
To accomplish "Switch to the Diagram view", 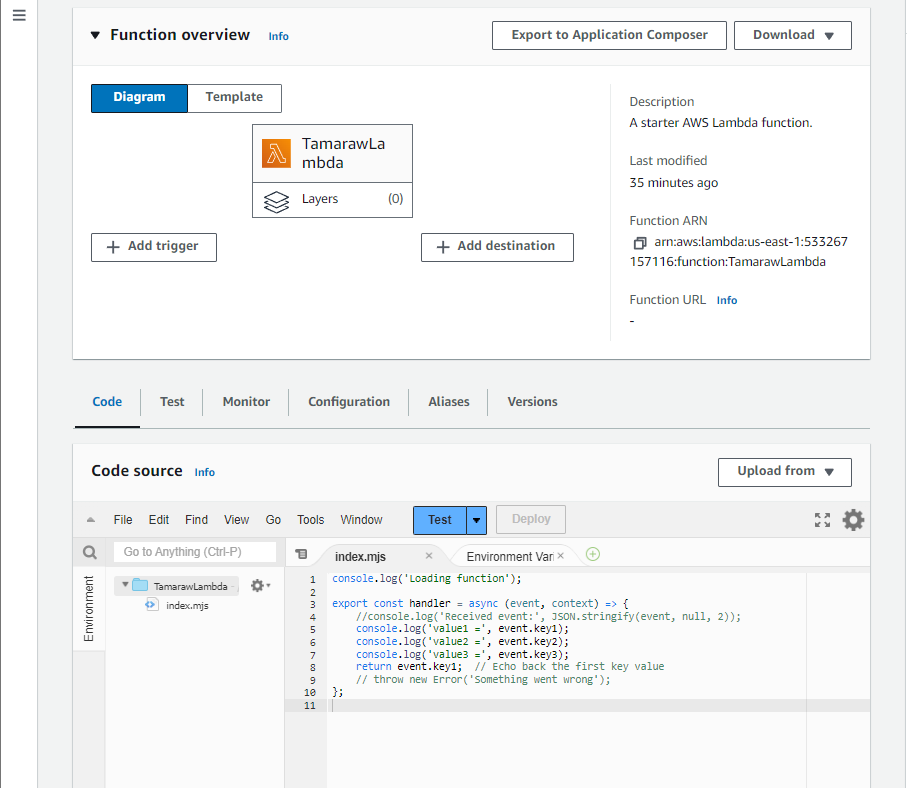I will click(139, 98).
